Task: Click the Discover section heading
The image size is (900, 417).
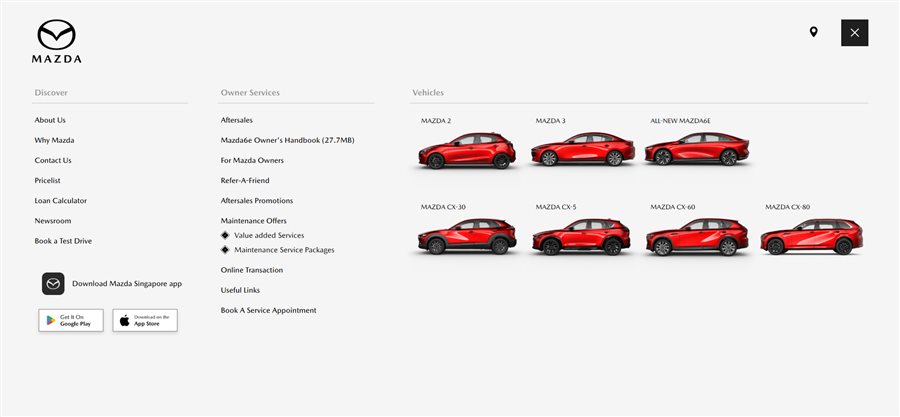Action: coord(51,92)
